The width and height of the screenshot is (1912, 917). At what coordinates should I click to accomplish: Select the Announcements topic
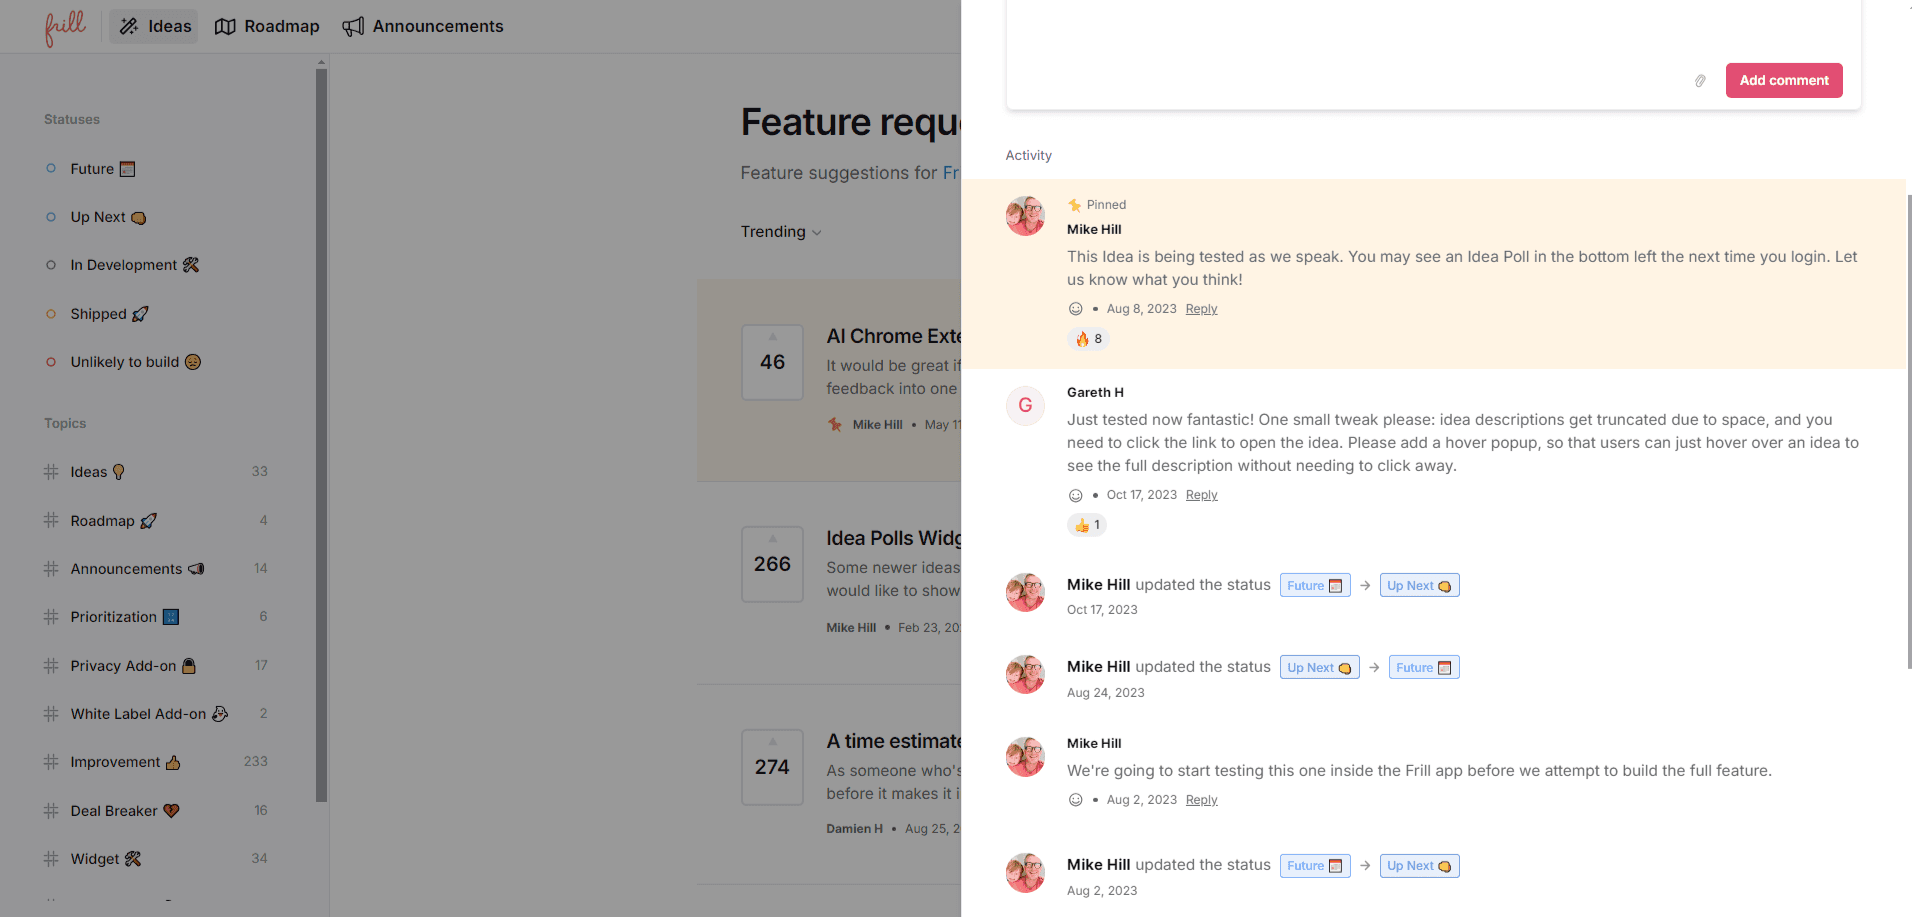click(156, 568)
